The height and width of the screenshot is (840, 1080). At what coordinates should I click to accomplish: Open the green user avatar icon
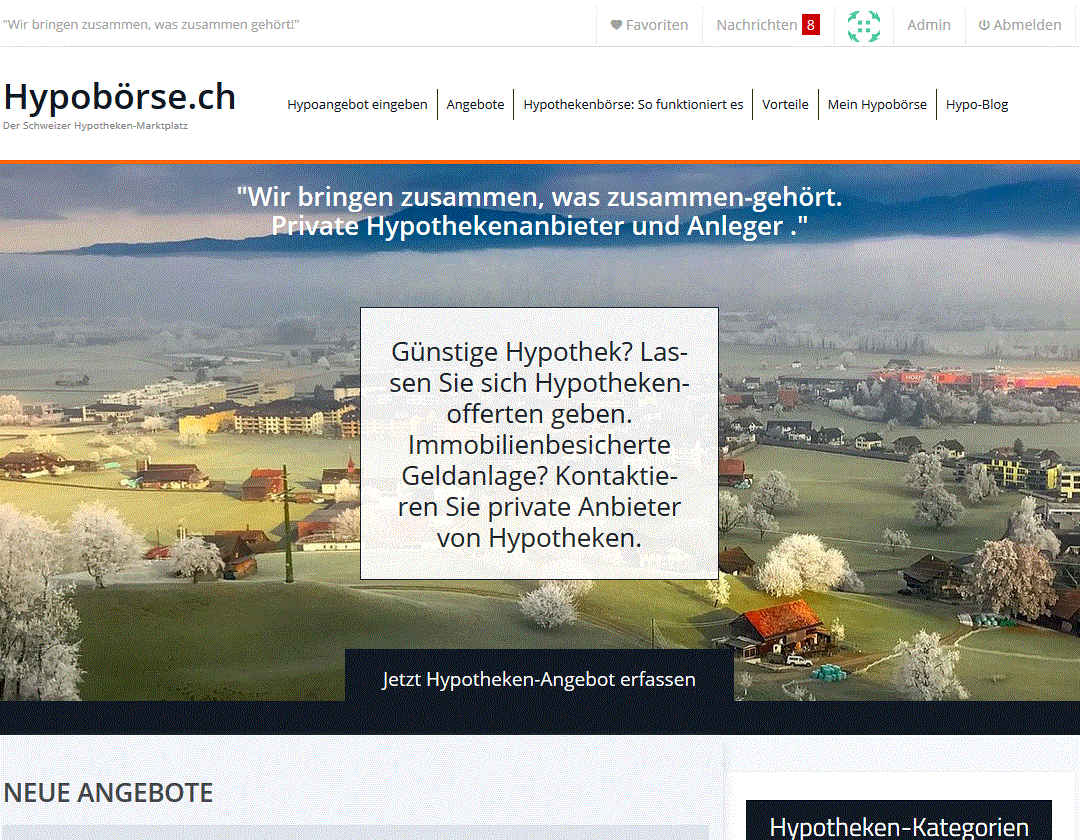864,25
